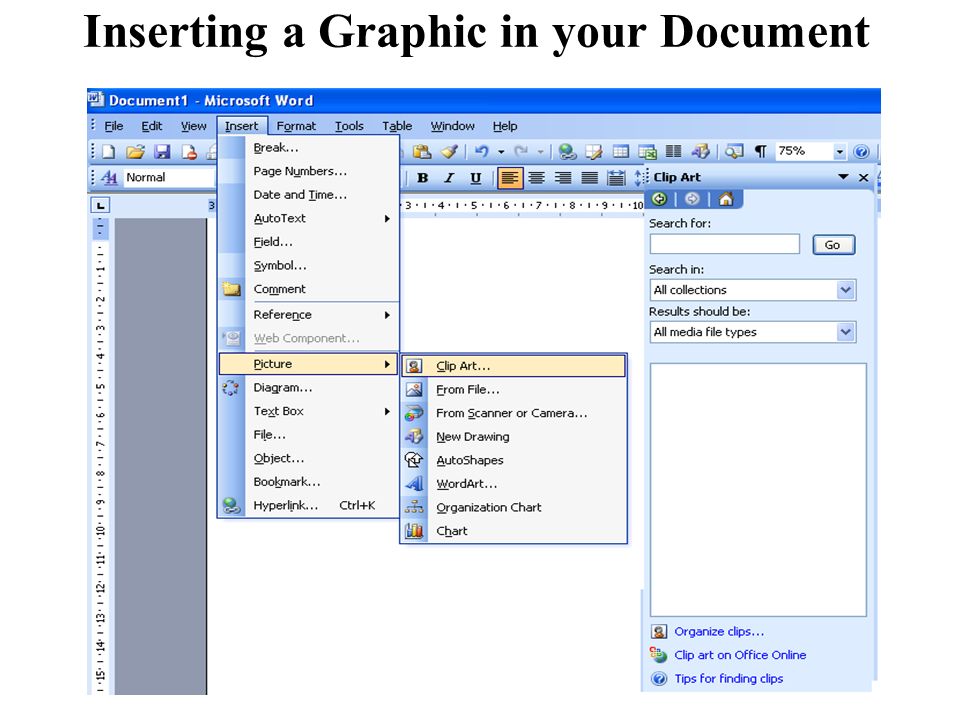Go back in the Clip Art task pane
Screen dimensions: 960x720
click(x=659, y=199)
